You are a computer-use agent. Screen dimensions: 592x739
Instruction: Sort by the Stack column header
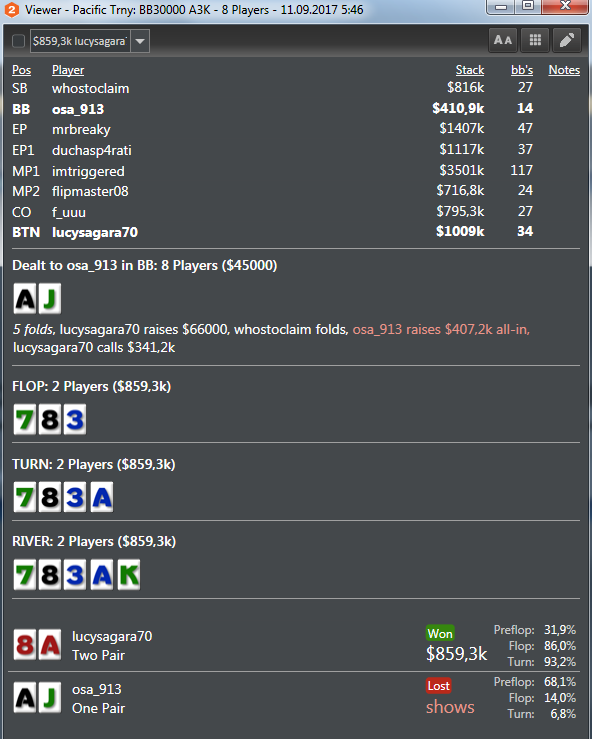coord(469,70)
